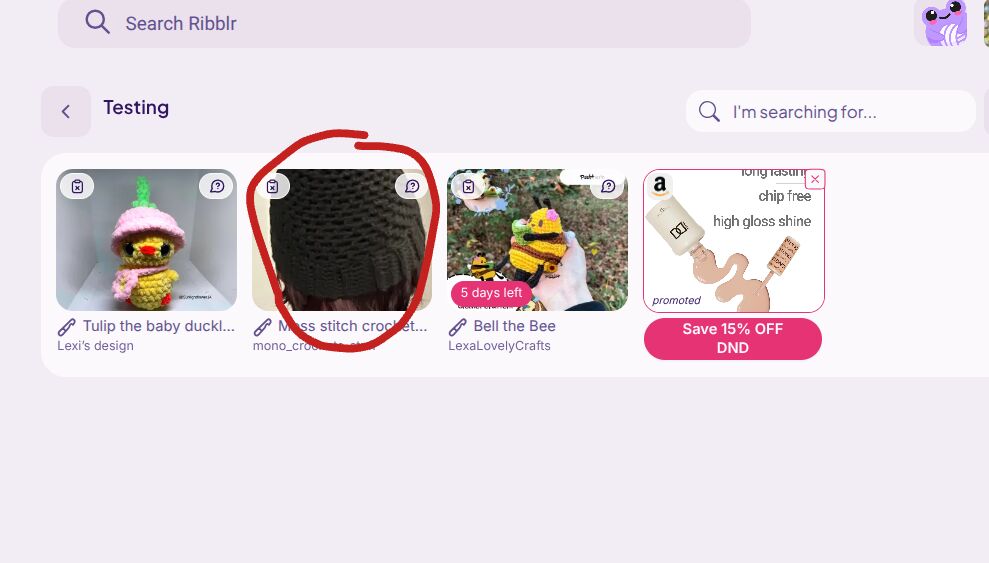This screenshot has height=563, width=989.
Task: Focus the Search Ribblr input field
Action: click(x=404, y=23)
